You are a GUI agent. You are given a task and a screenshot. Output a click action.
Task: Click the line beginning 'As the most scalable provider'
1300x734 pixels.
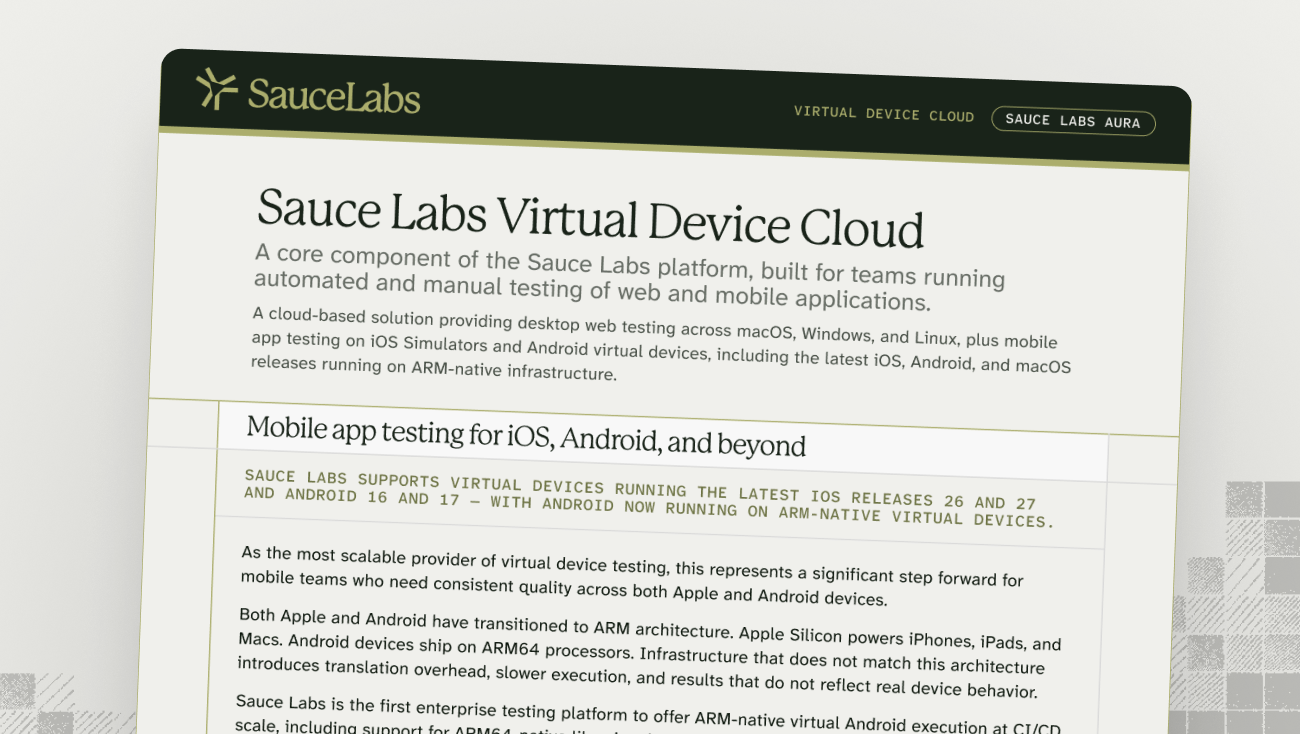[632, 566]
